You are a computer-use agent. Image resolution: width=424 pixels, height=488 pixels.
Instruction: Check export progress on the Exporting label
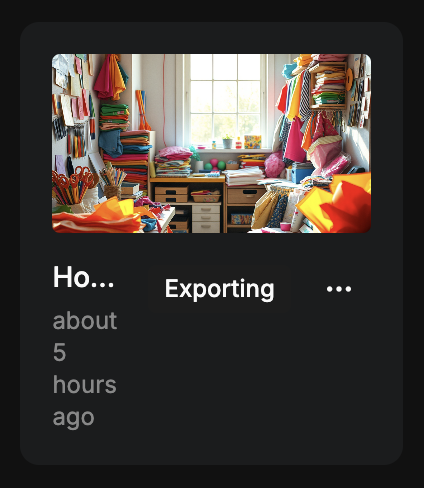[x=219, y=289]
